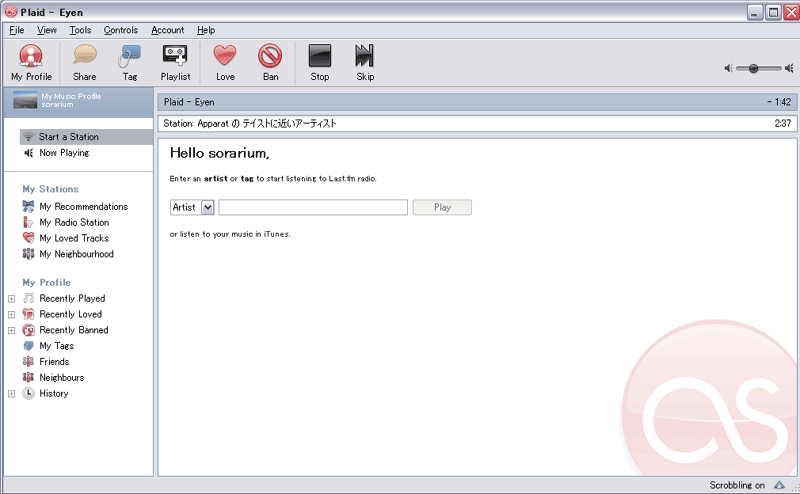Open the Tools menu
The width and height of the screenshot is (800, 494).
pos(80,30)
